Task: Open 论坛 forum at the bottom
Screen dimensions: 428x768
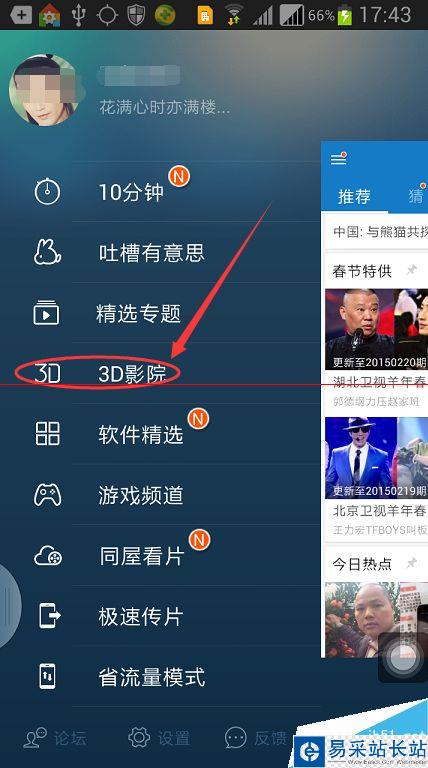Action: 55,738
